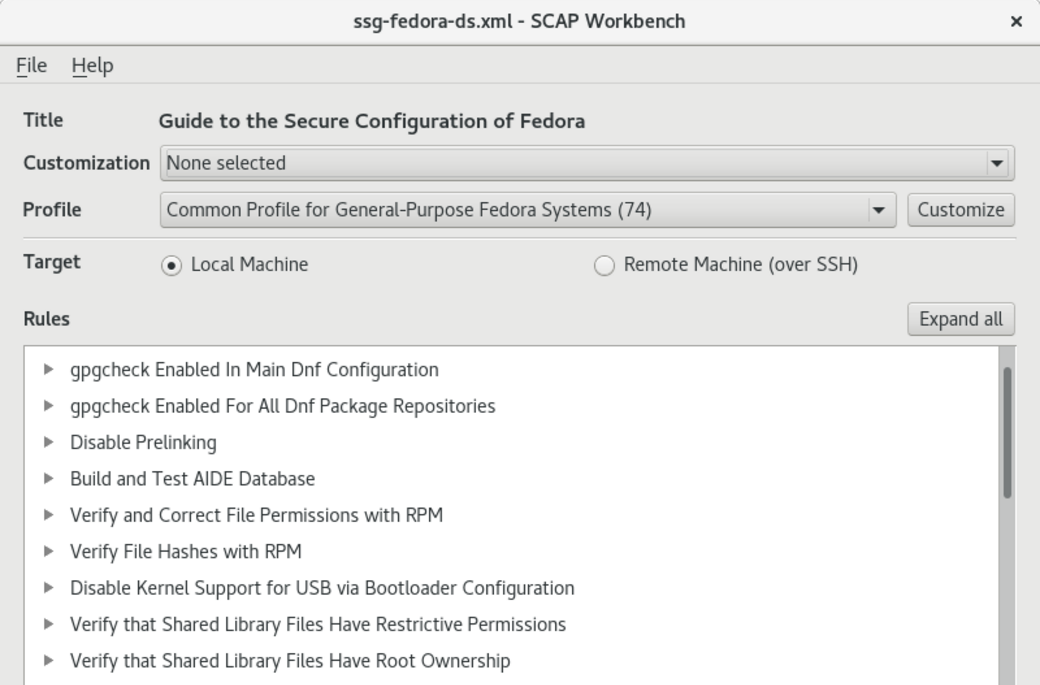The width and height of the screenshot is (1040, 685).
Task: Open the Help menu
Action: pos(92,66)
